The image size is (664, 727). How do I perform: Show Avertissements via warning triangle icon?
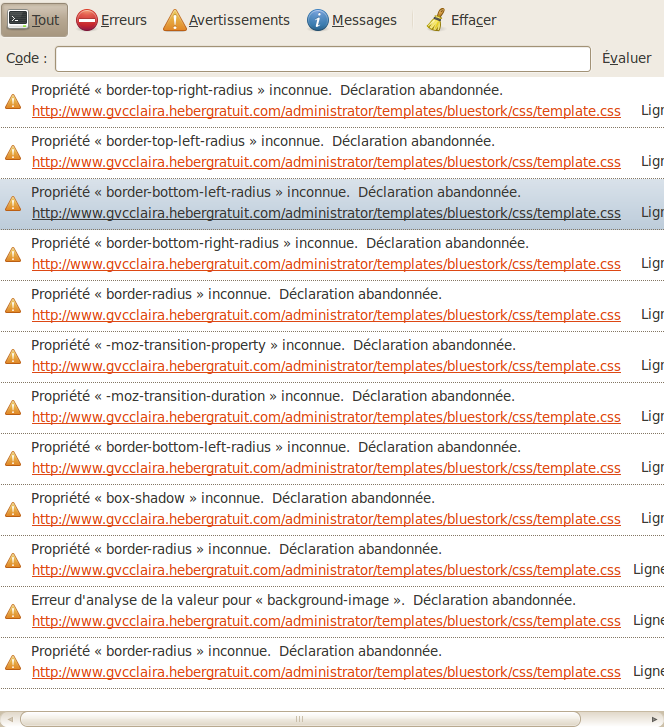[x=174, y=20]
